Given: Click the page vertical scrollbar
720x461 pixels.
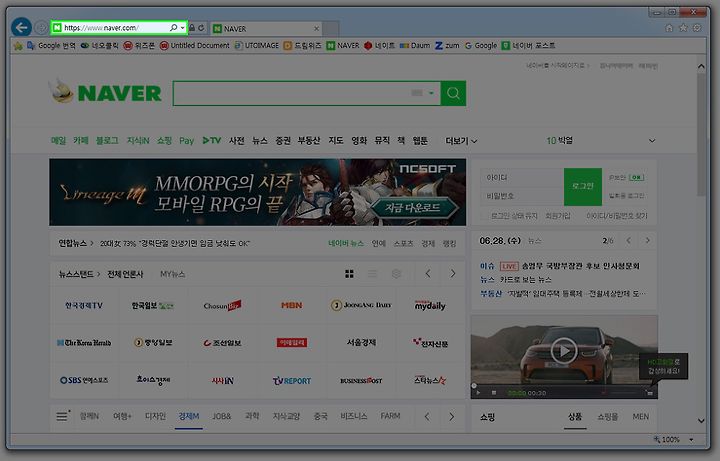Looking at the screenshot, I should [701, 133].
